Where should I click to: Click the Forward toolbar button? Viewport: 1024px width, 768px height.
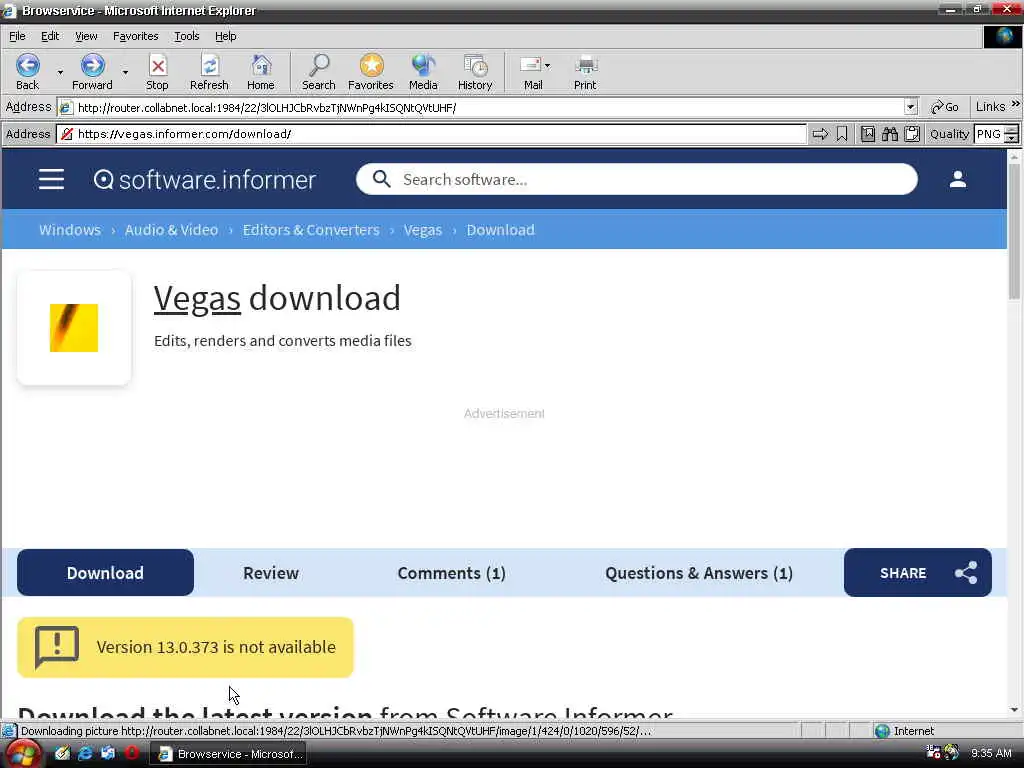point(92,72)
